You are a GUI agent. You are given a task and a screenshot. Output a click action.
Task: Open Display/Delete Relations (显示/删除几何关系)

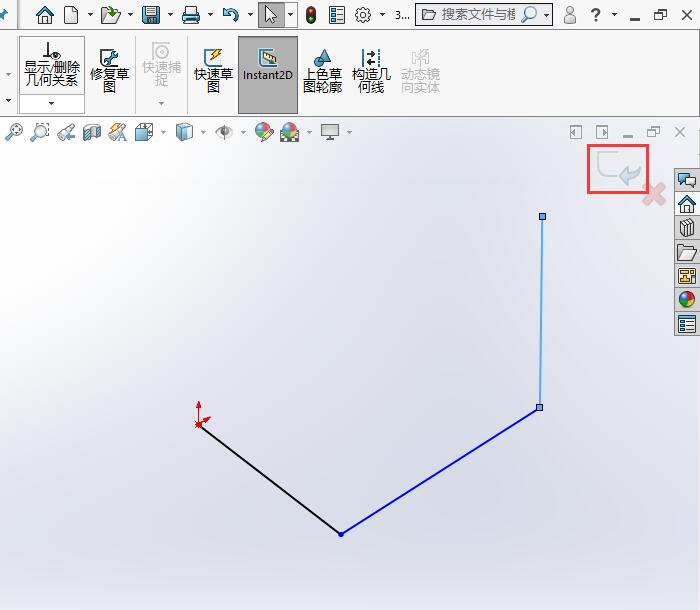52,65
